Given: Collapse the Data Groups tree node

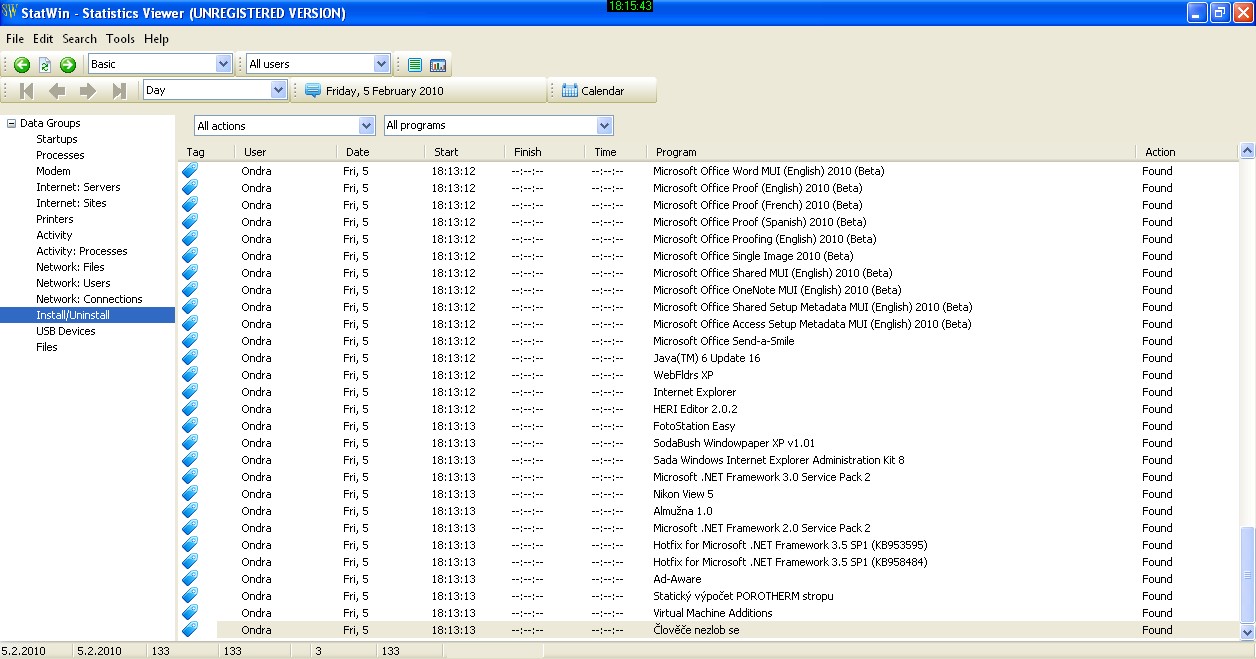Looking at the screenshot, I should (x=11, y=124).
